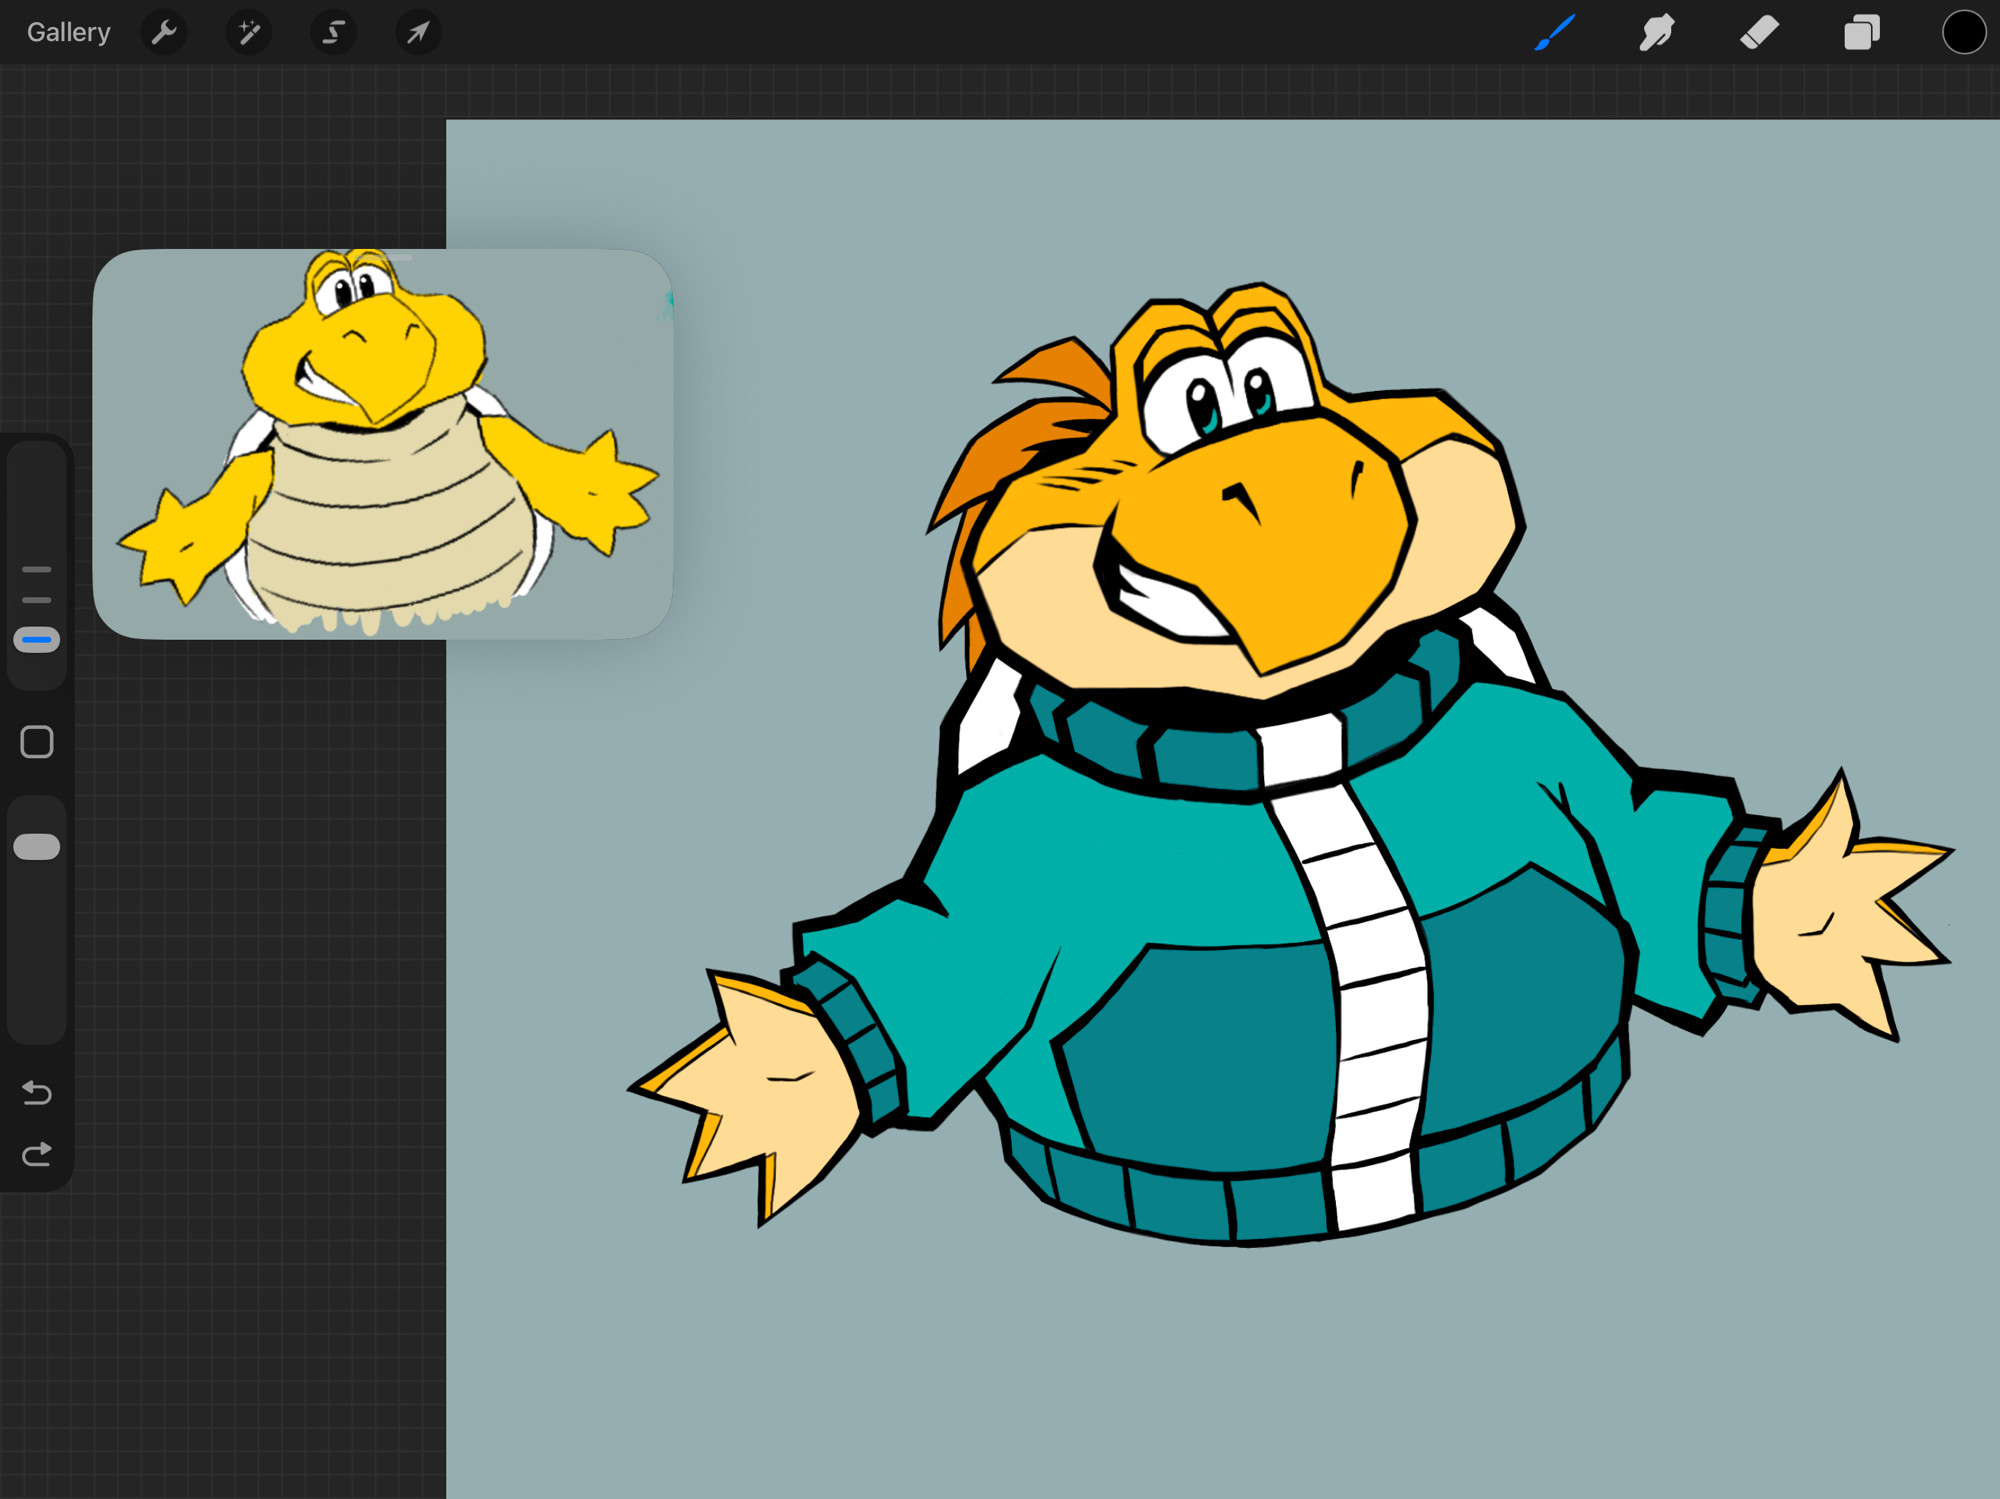Screen dimensions: 2000x1499
Task: Open the Actions wrench menu
Action: (164, 33)
